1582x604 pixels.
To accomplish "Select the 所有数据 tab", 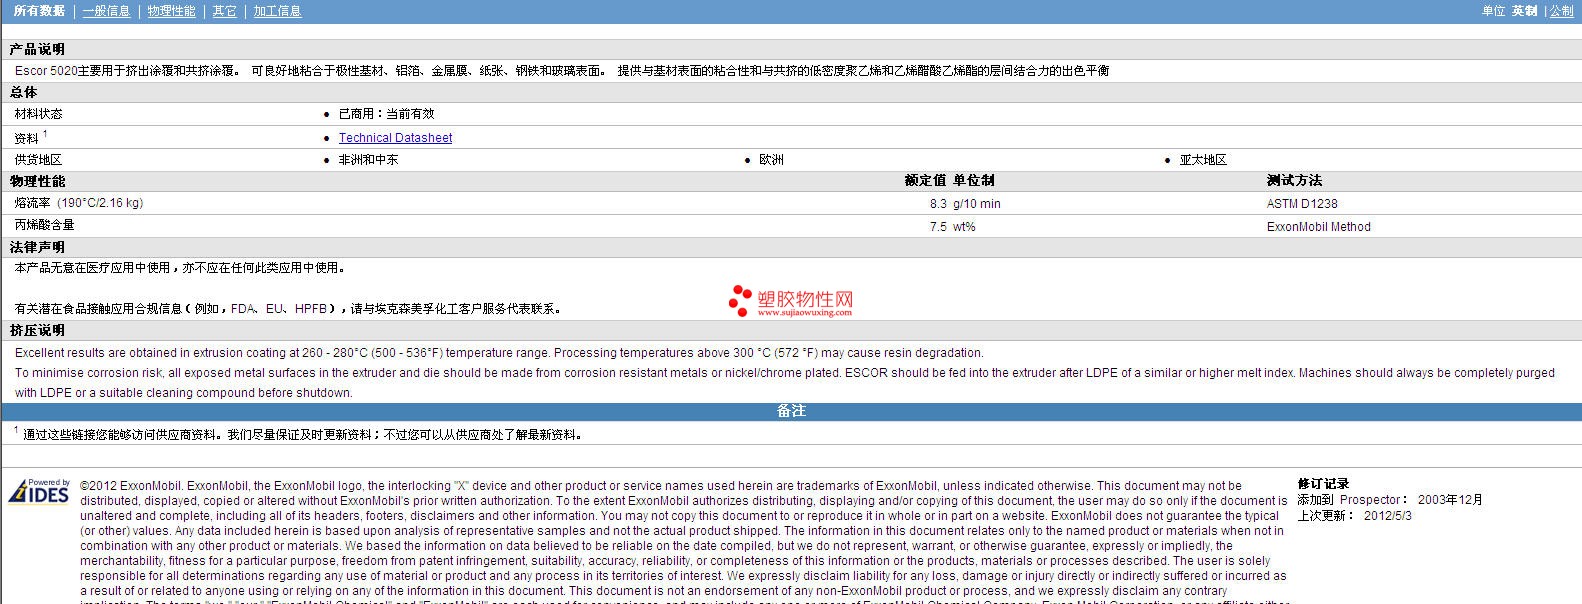I will 39,11.
